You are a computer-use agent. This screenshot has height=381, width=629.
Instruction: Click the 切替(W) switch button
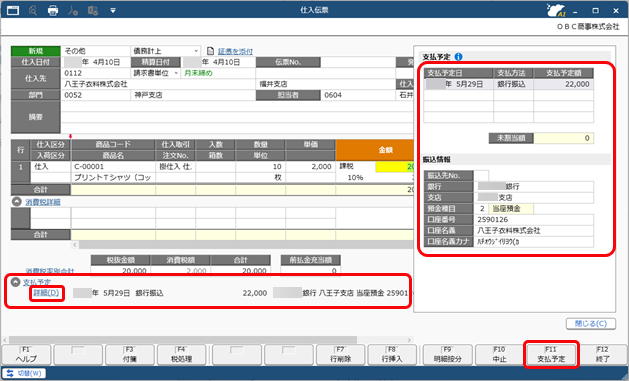(25, 373)
